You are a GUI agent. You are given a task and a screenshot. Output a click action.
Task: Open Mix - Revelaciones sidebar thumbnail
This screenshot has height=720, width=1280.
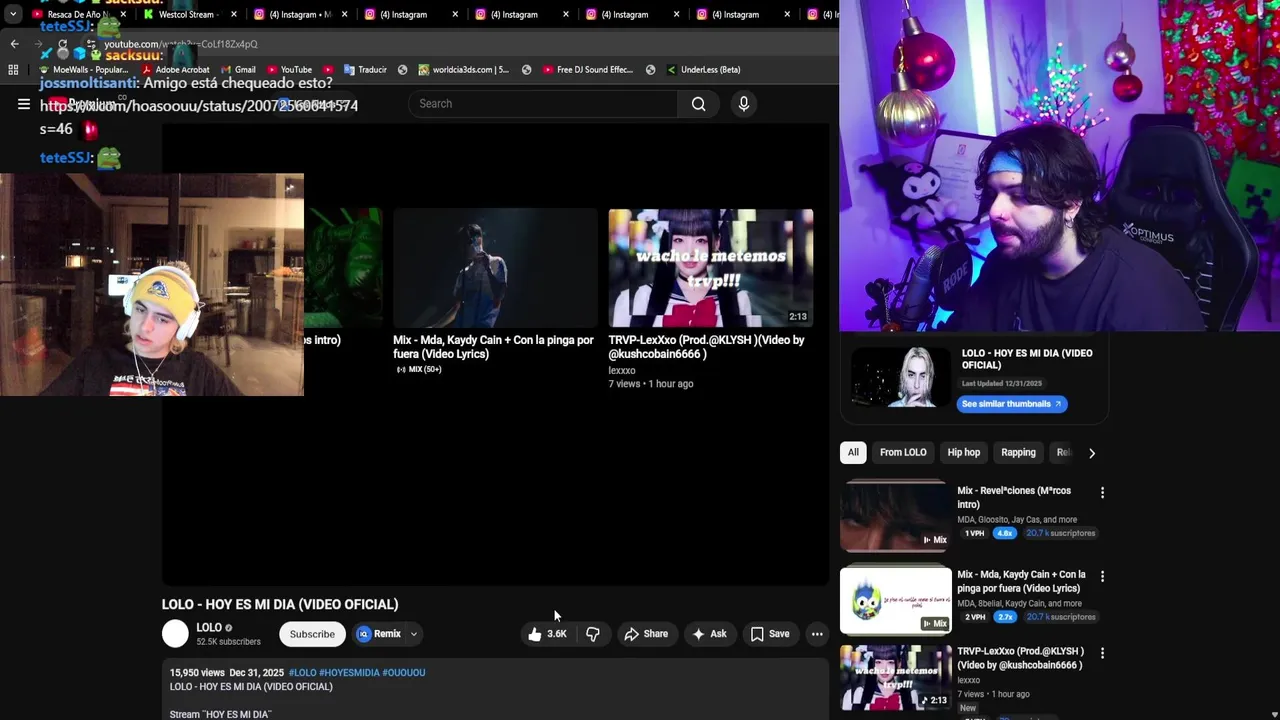tap(896, 516)
